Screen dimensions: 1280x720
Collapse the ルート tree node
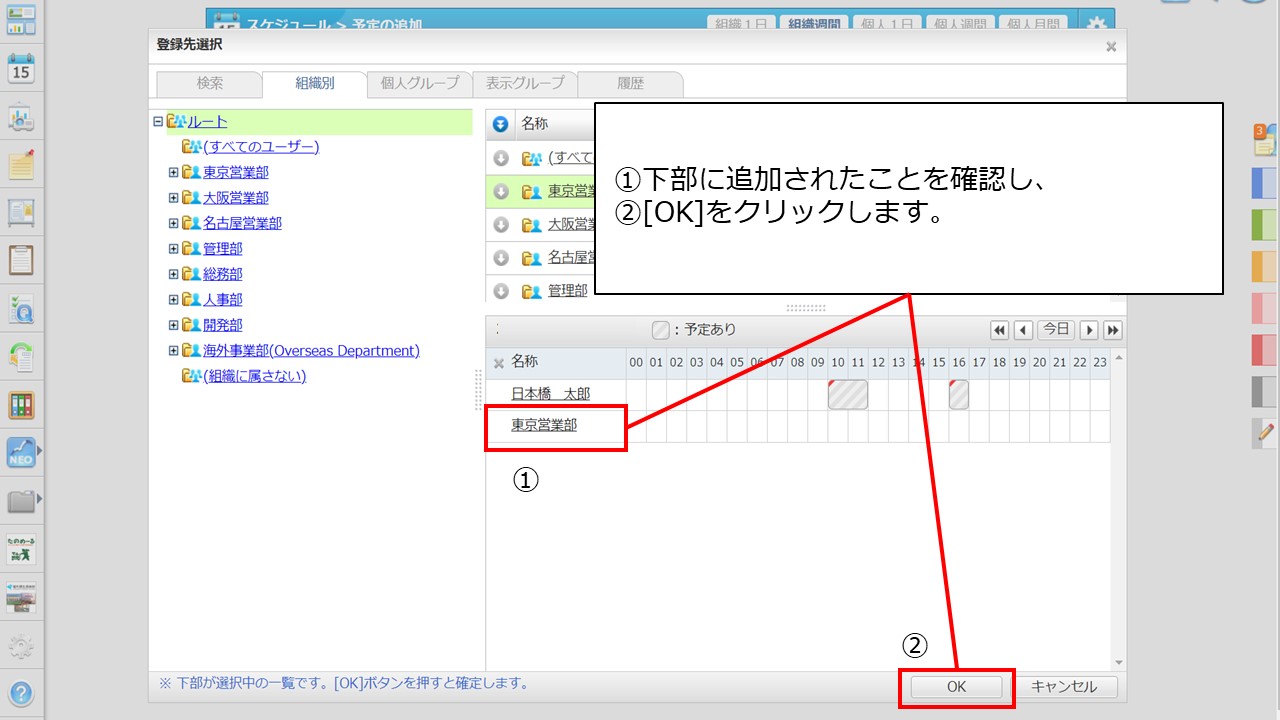(x=158, y=122)
